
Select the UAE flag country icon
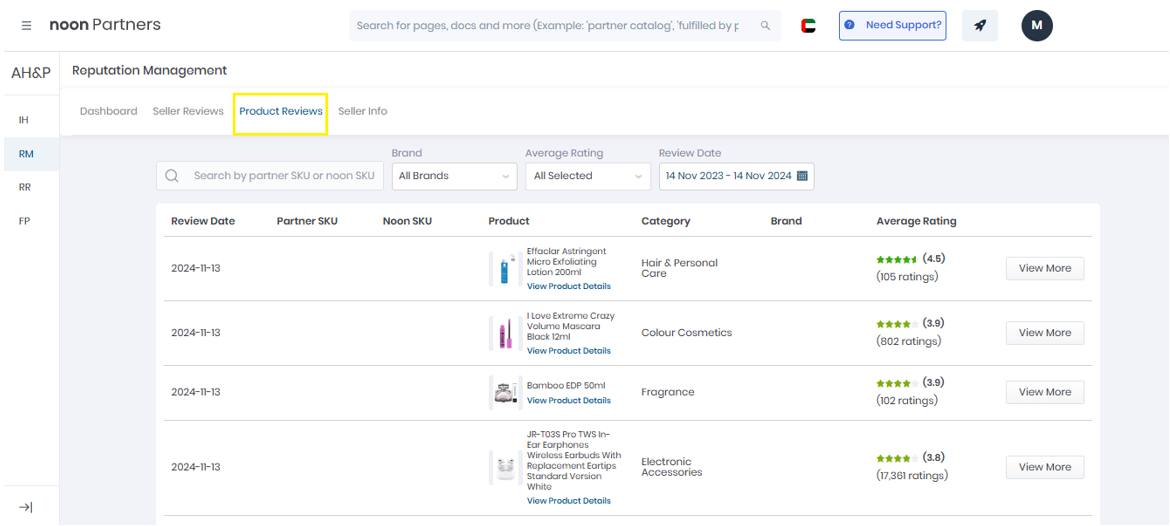pos(808,25)
